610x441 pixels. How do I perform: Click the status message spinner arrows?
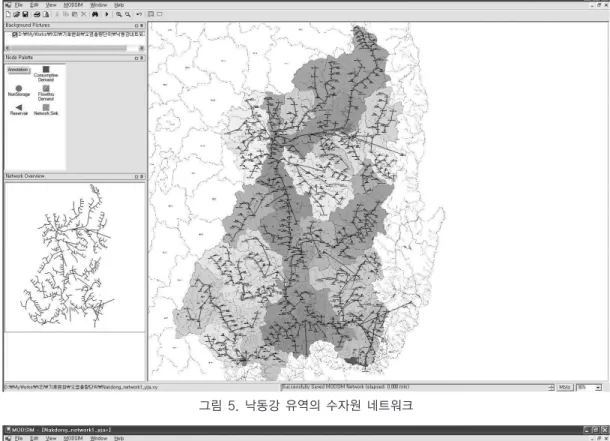(551, 387)
